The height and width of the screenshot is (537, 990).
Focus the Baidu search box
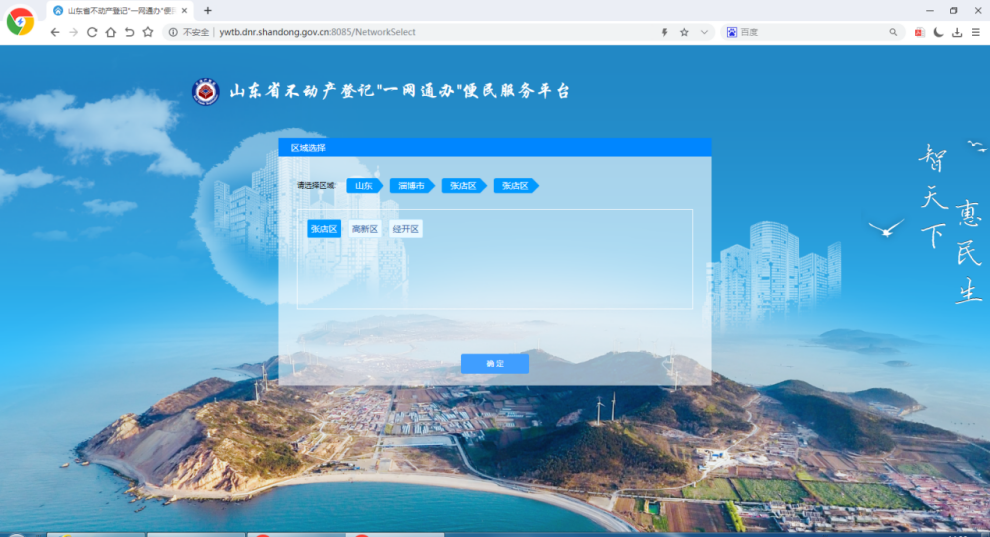[x=813, y=32]
